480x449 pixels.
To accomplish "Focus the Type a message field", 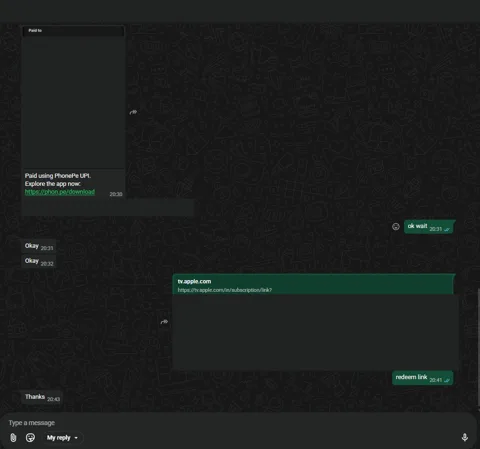I will 233,423.
